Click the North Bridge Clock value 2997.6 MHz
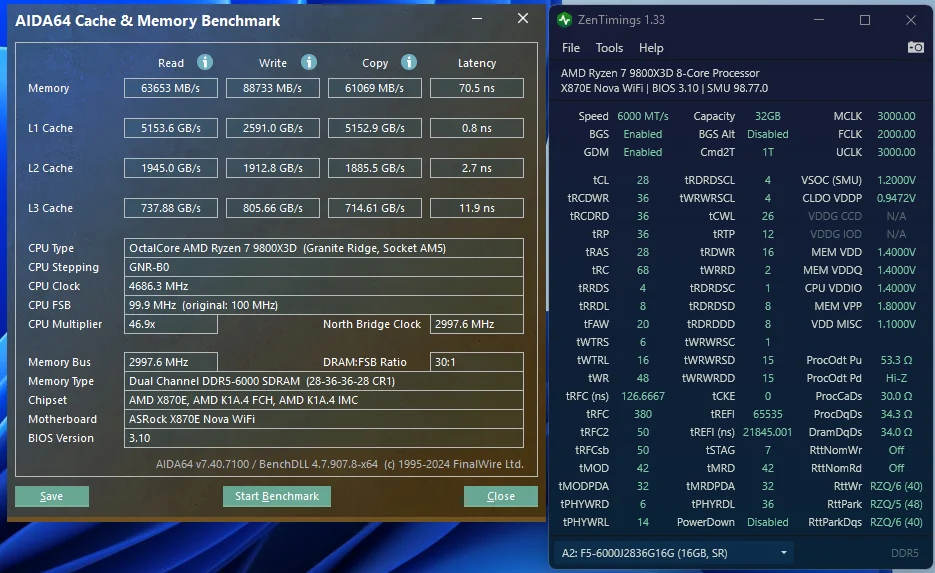This screenshot has width=935, height=573. pos(477,324)
